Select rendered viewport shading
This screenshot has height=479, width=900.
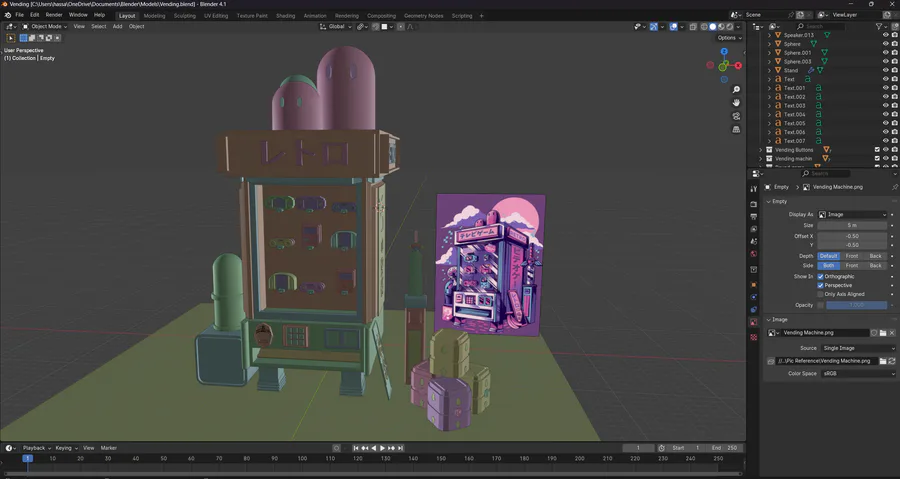730,26
